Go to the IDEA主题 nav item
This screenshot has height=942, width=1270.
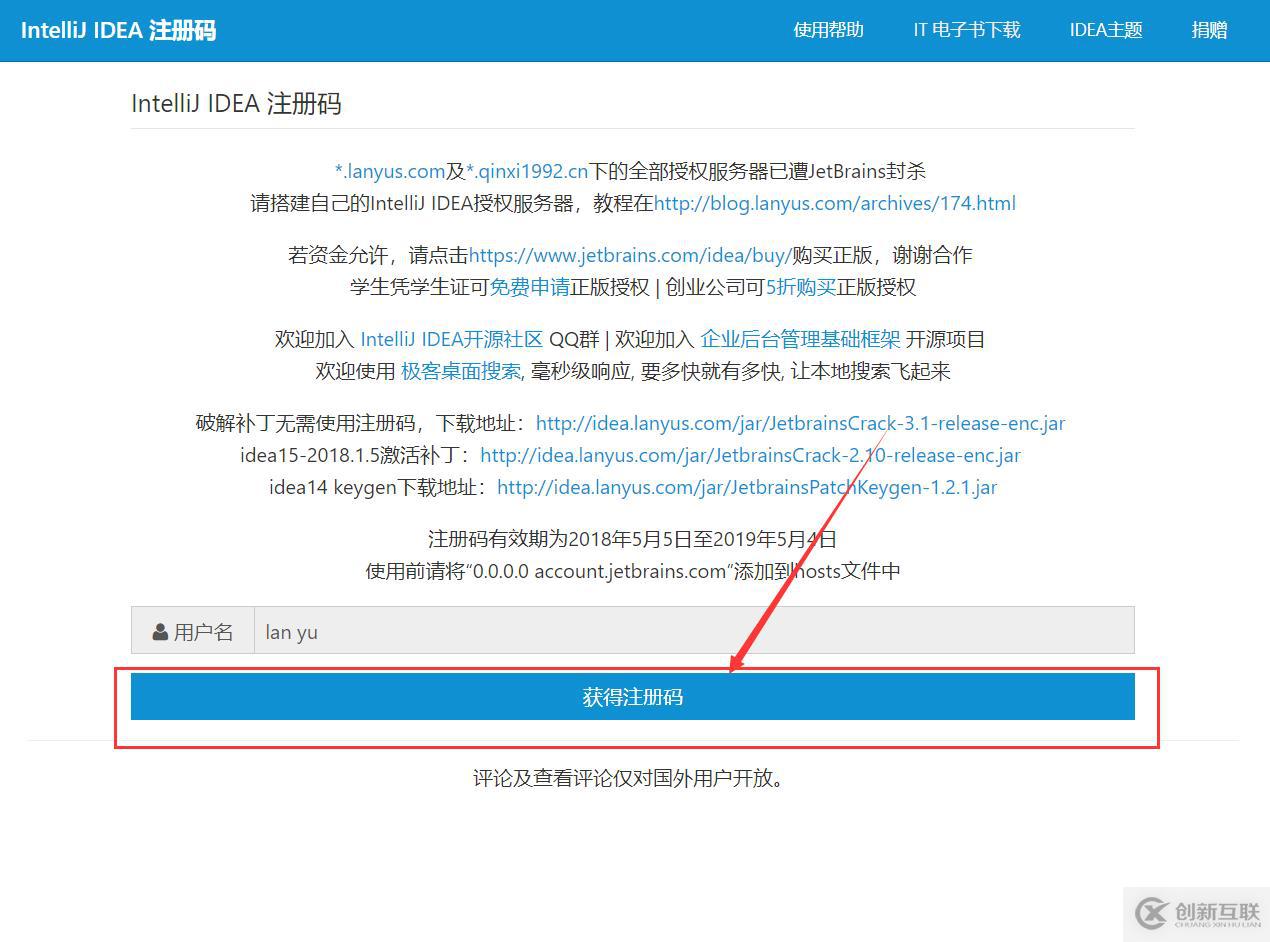(1106, 30)
